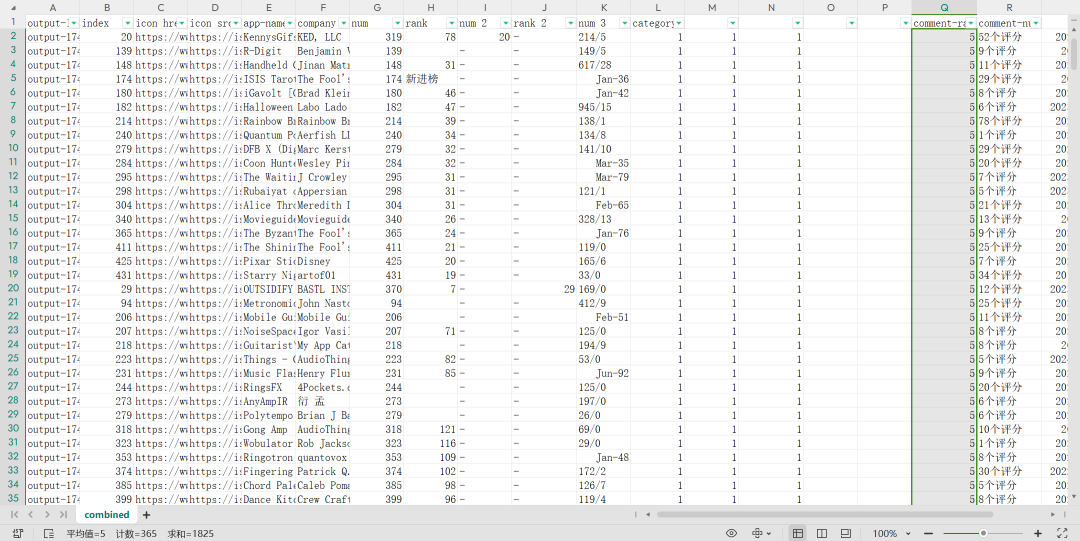Switch to page break preview icon
The height and width of the screenshot is (541, 1080).
846,533
